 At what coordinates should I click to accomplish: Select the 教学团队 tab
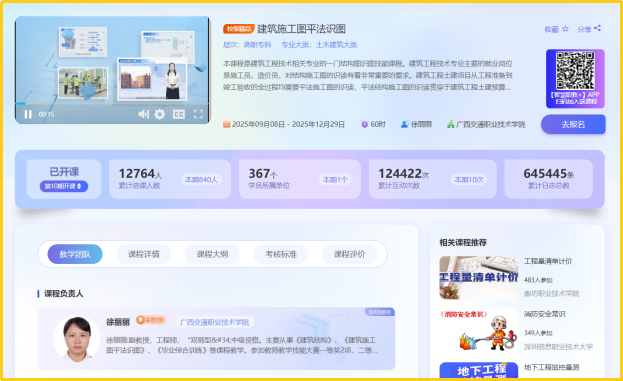[75, 254]
